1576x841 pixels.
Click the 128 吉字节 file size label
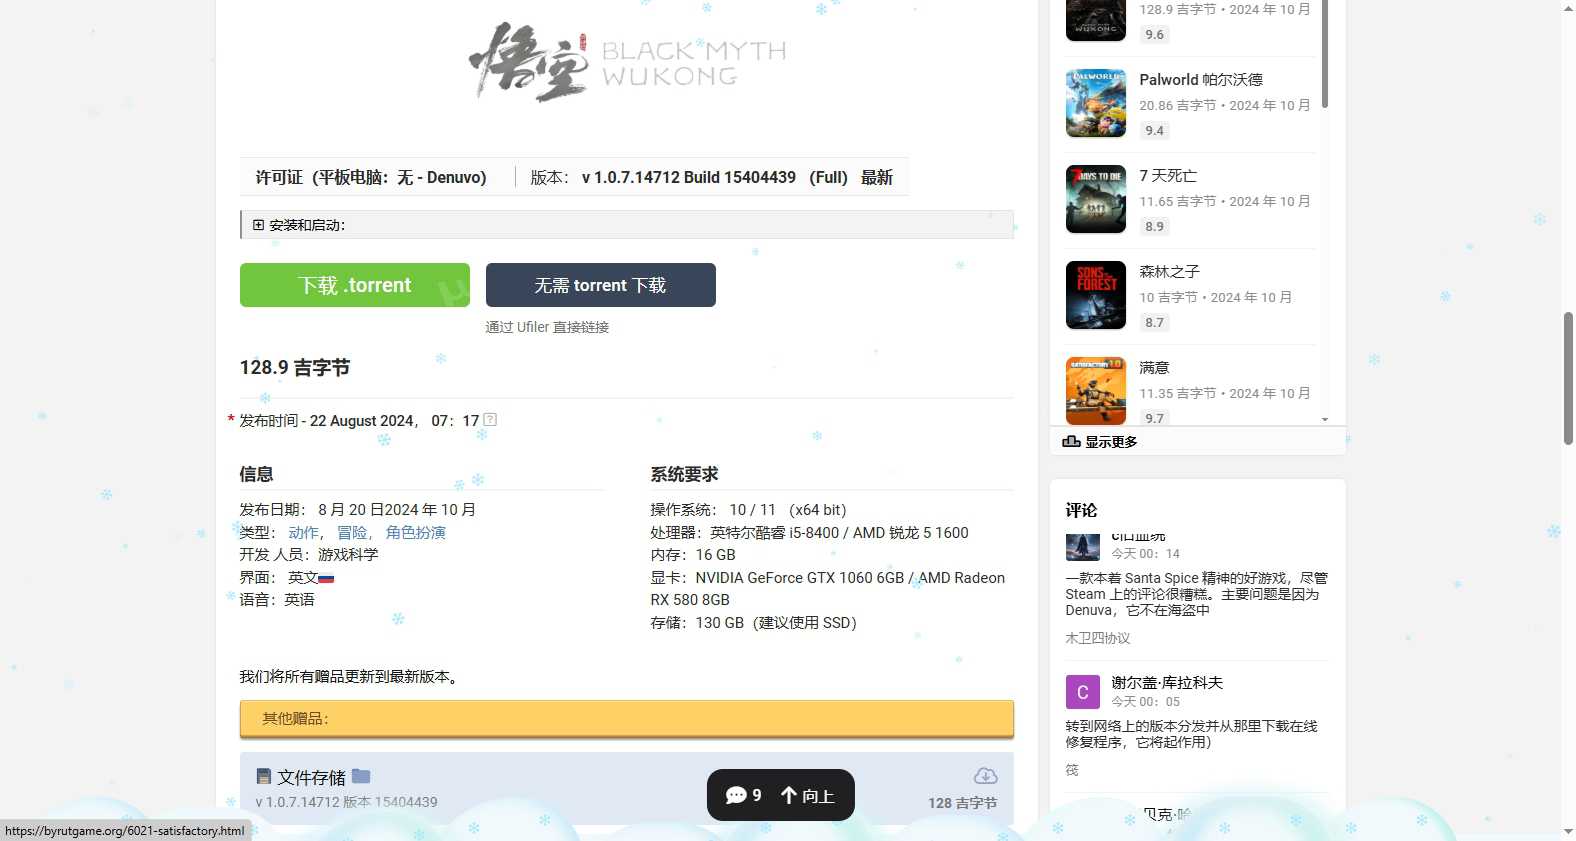(x=962, y=803)
